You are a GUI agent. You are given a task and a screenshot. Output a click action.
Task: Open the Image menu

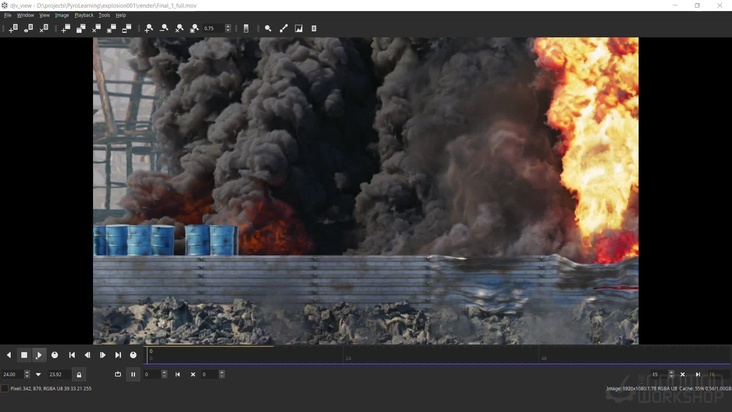click(62, 15)
